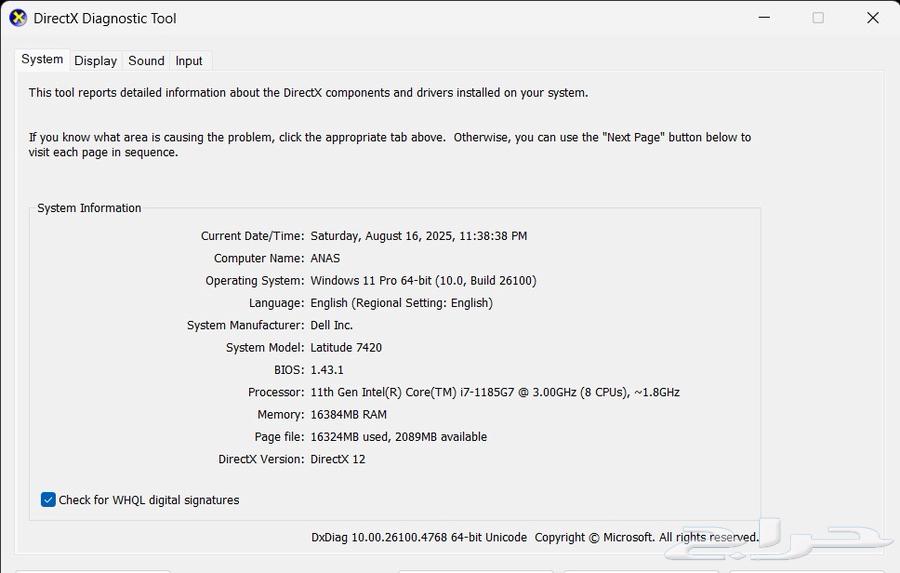Image resolution: width=900 pixels, height=573 pixels.
Task: Click the Windows 11 Pro operating system value
Action: 423,281
